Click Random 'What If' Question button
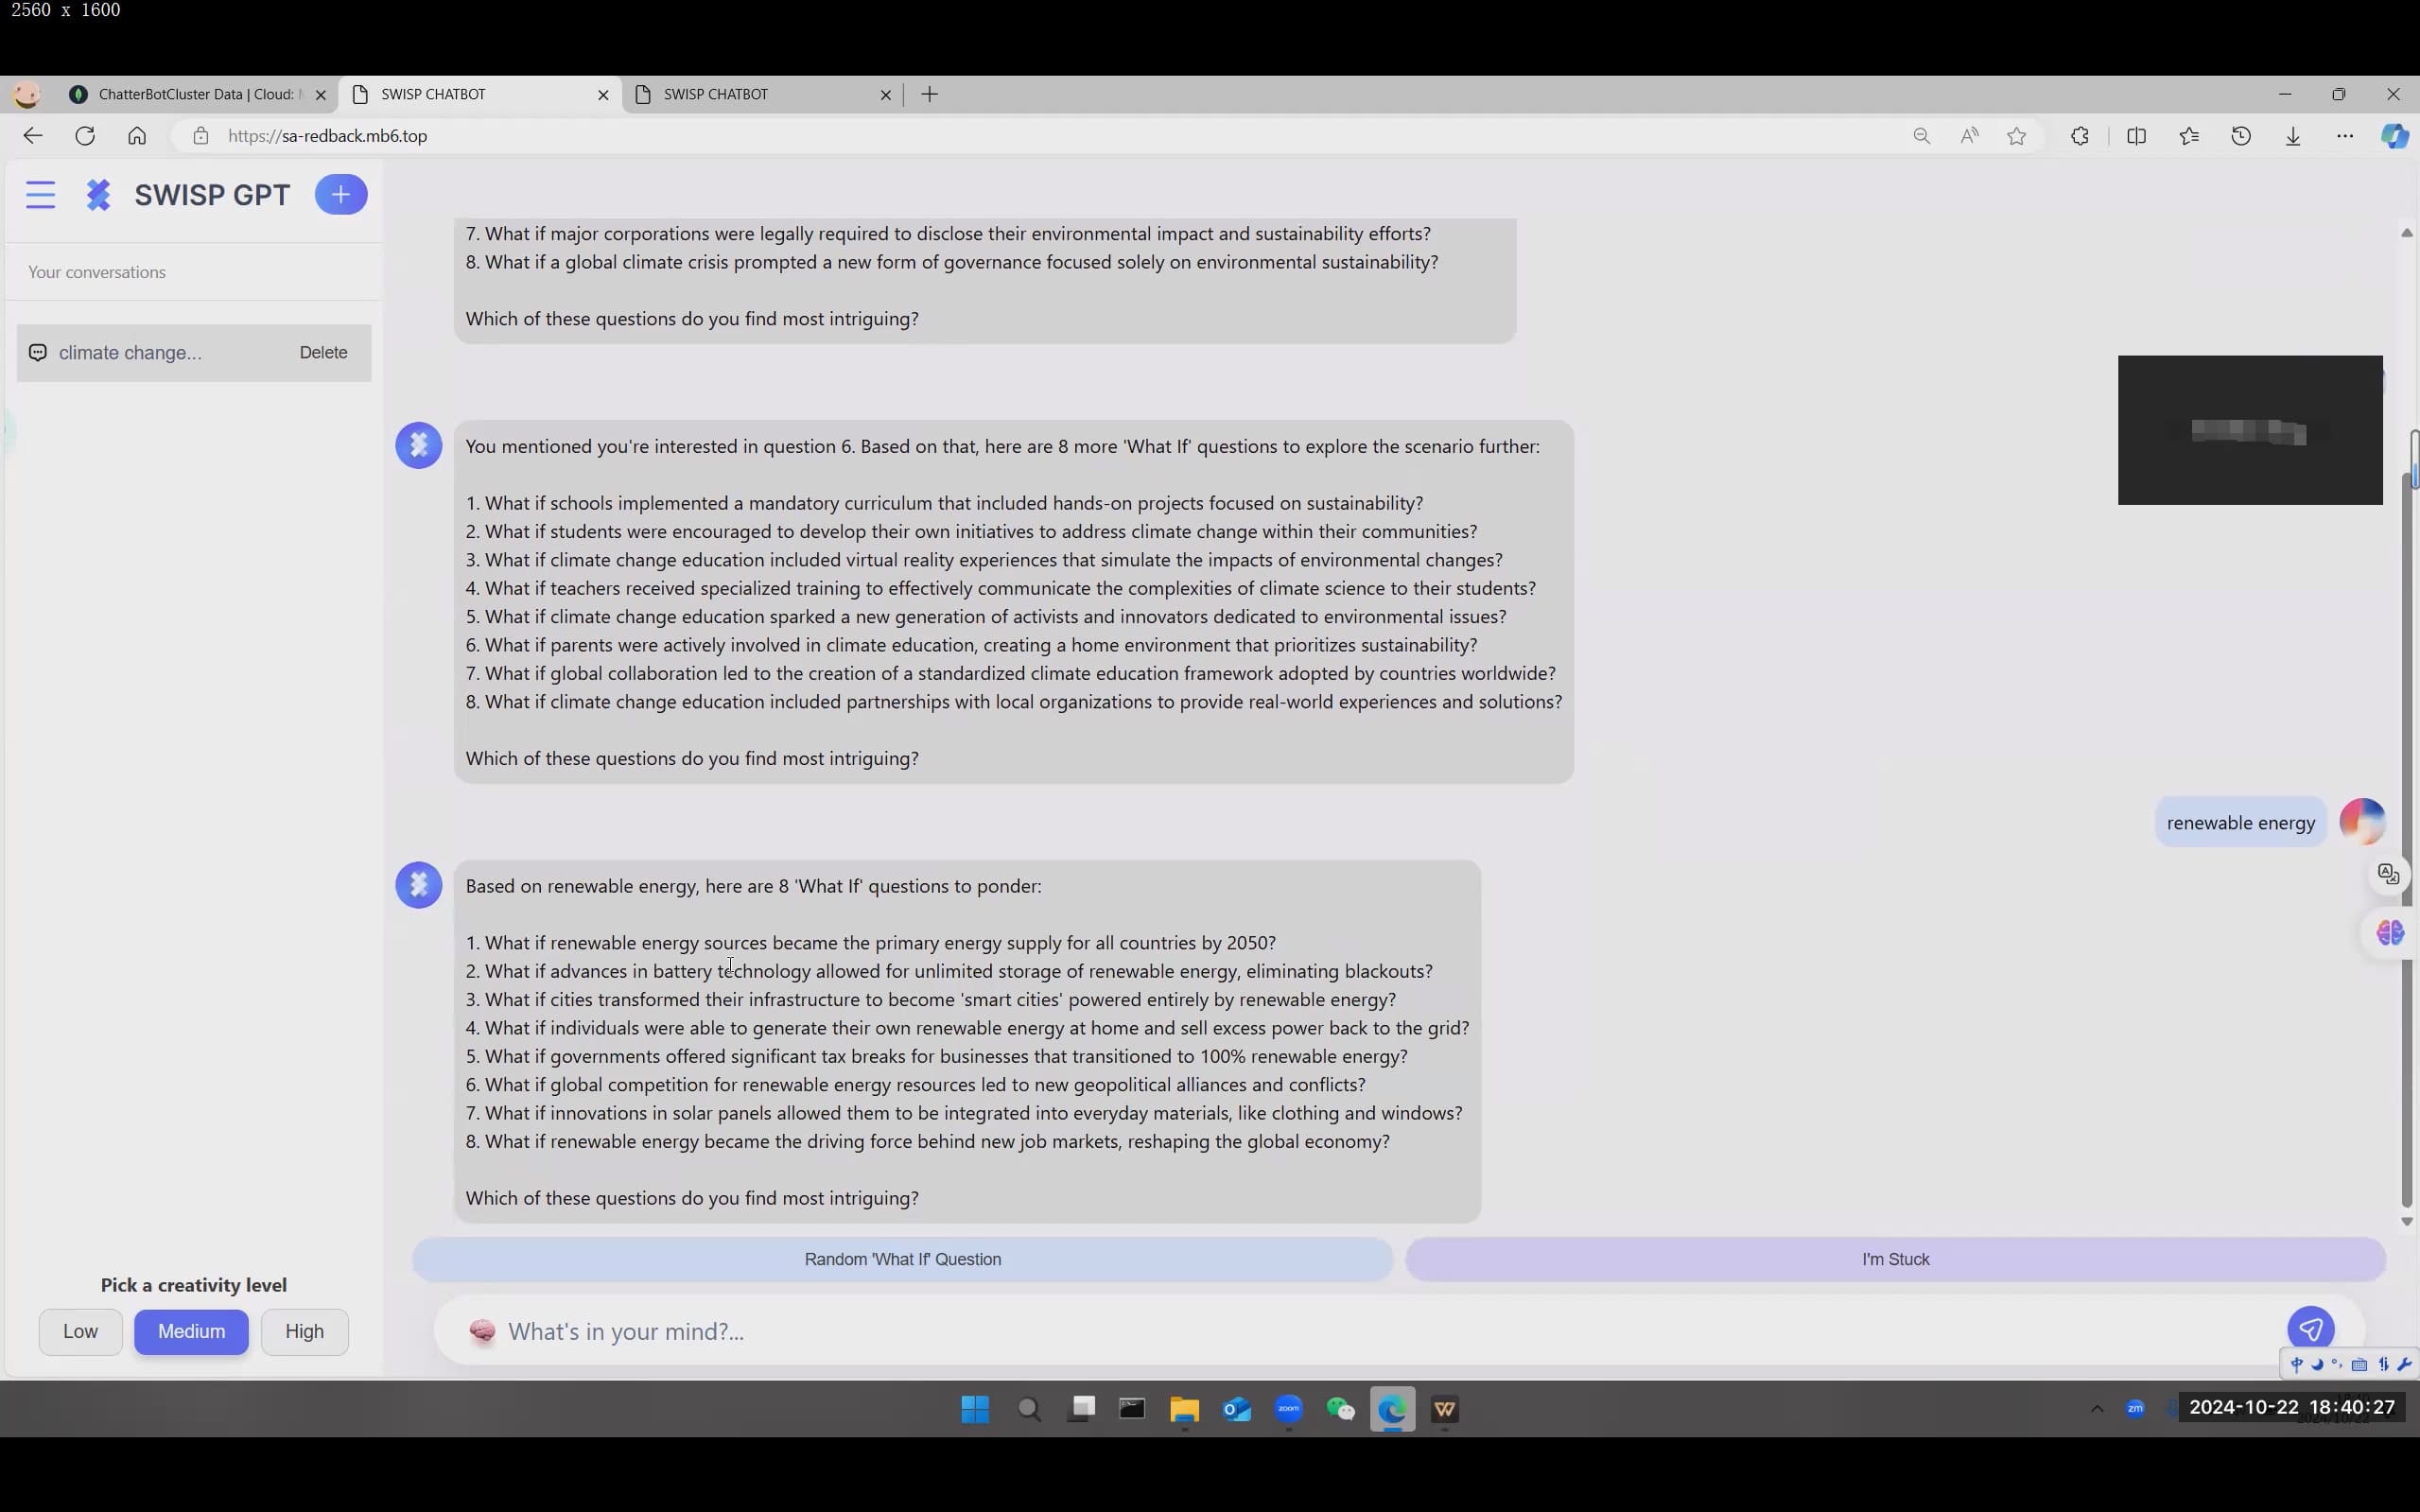This screenshot has width=2420, height=1512. (902, 1259)
